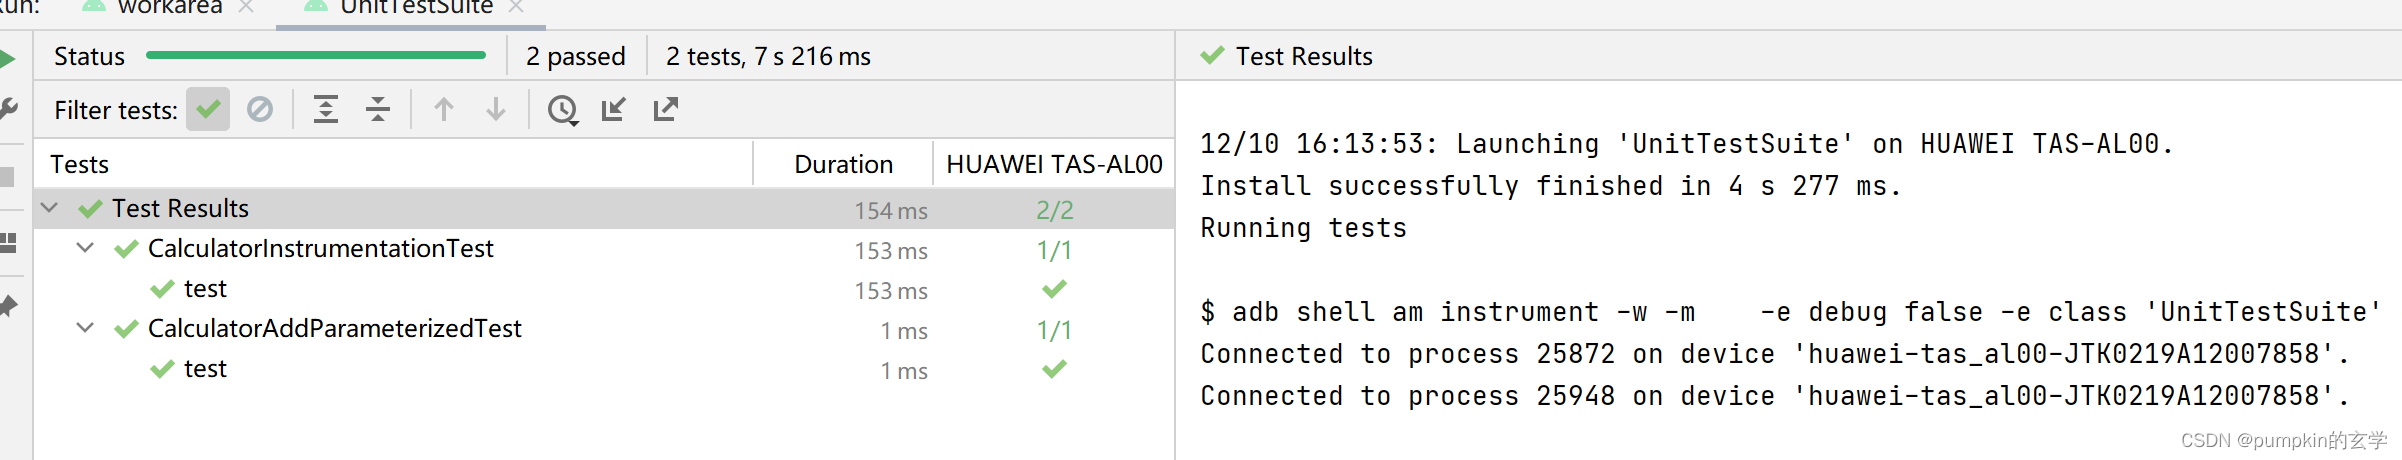The image size is (2402, 460).
Task: Collapse the CalculatorAddParameterizedTest node
Action: tap(86, 328)
